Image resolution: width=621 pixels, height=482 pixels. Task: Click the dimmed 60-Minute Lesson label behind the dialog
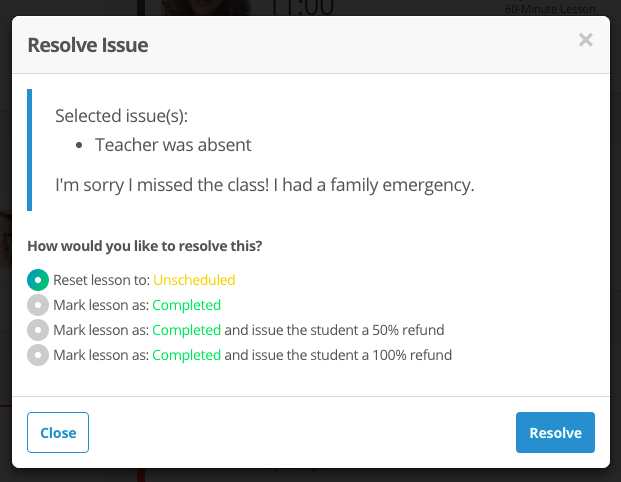click(550, 9)
